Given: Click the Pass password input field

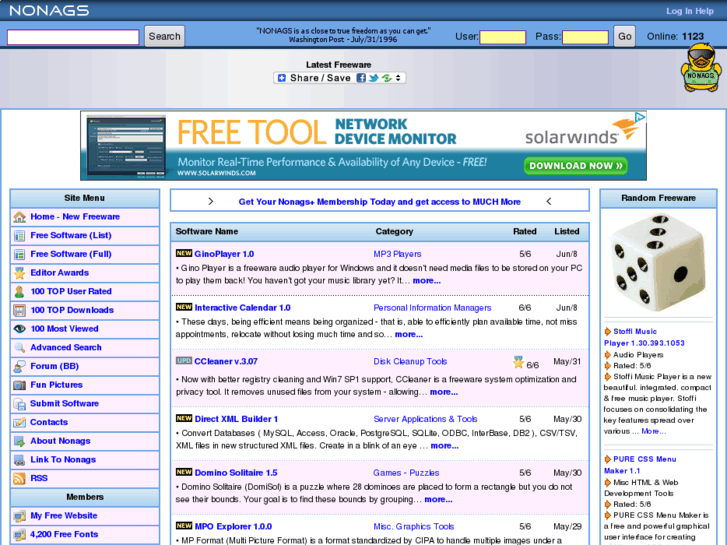Looking at the screenshot, I should [x=585, y=37].
